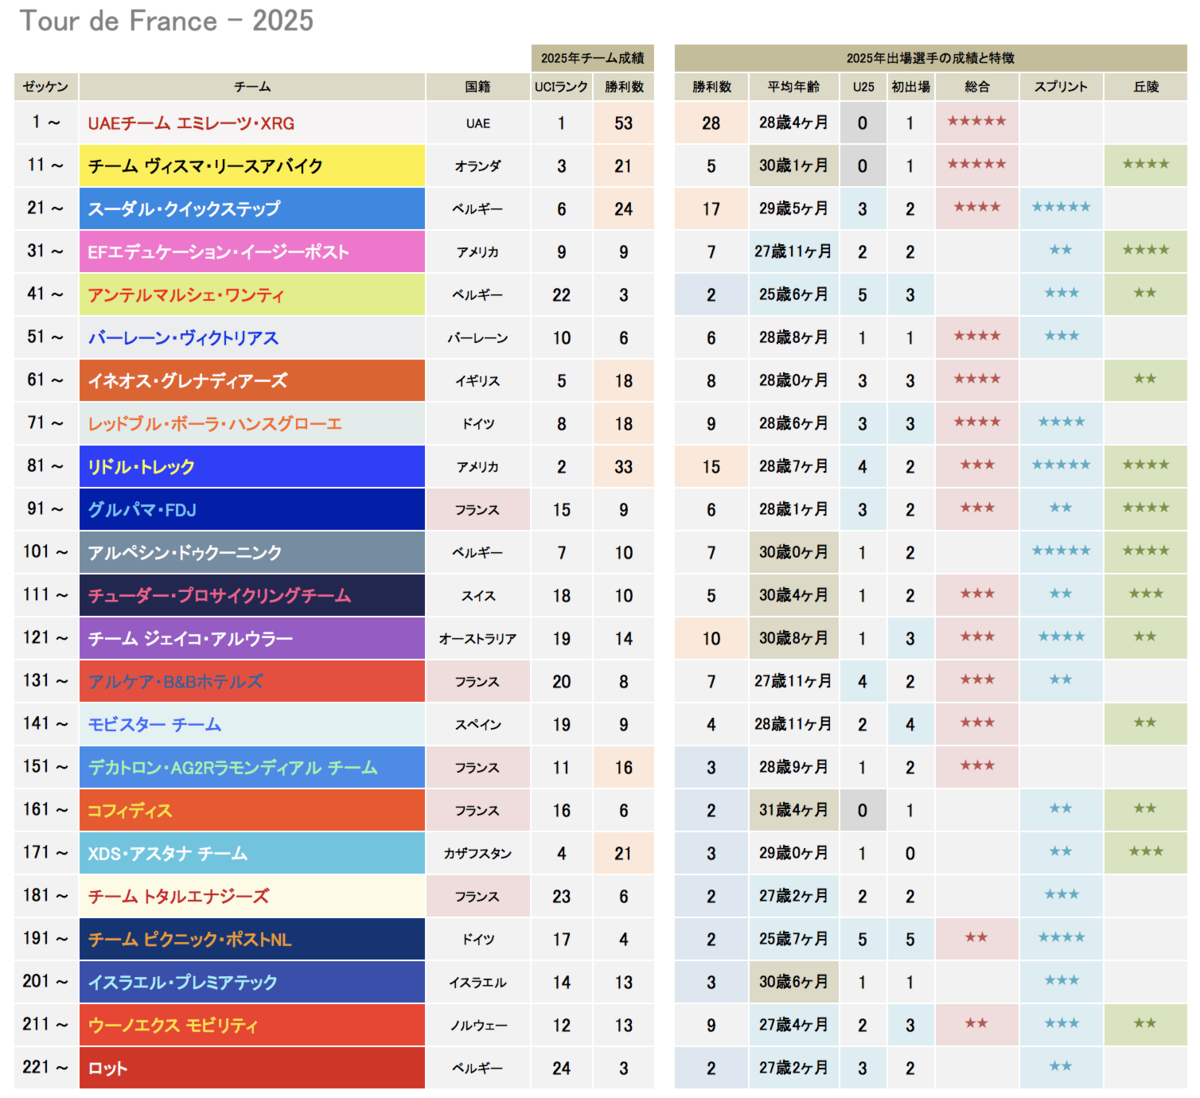Select the 'チーム' column header

[252, 87]
